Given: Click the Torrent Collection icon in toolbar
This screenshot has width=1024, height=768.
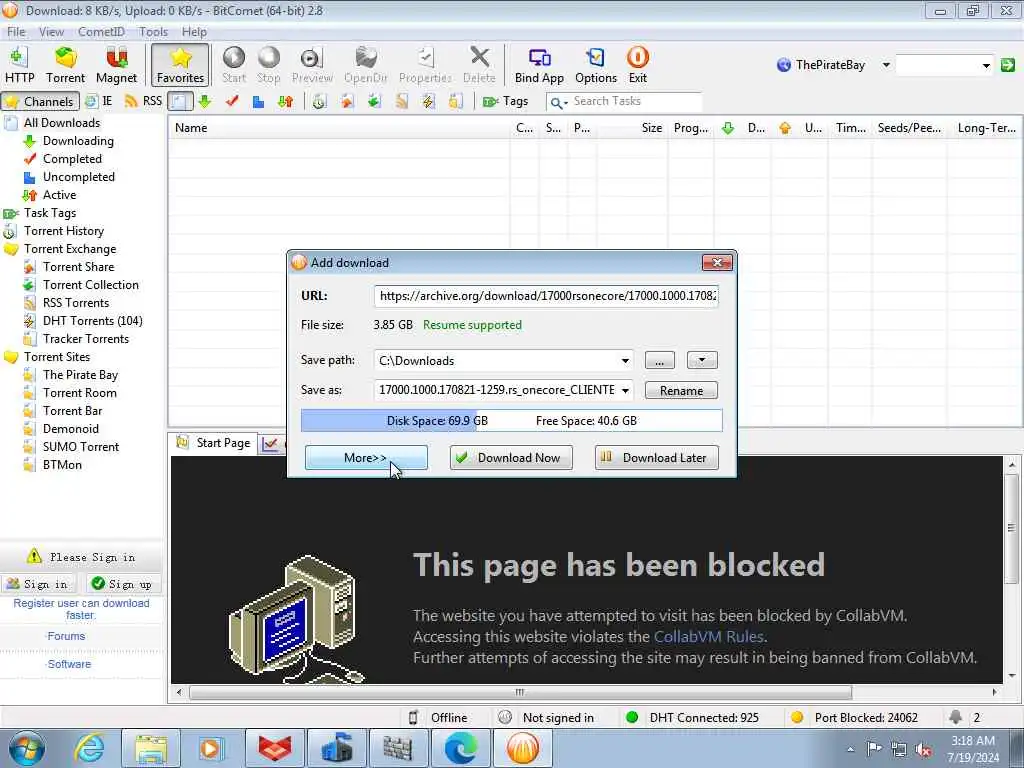Looking at the screenshot, I should coord(374,101).
